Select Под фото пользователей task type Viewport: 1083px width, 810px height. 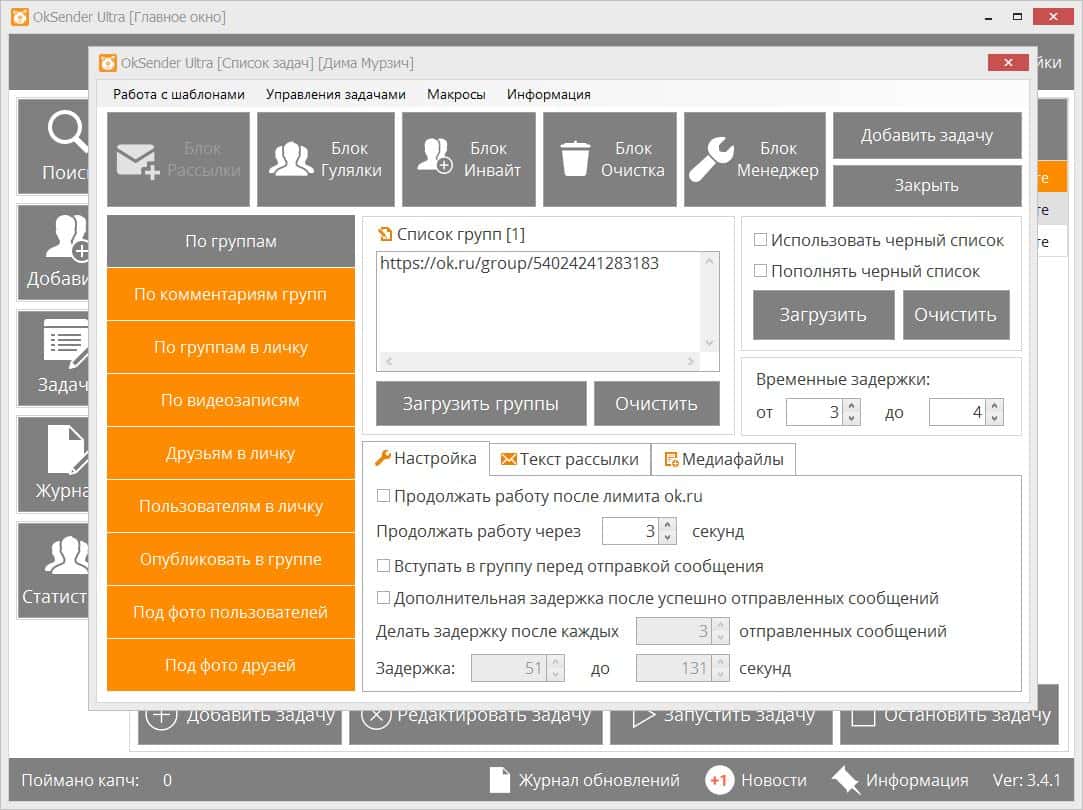(x=231, y=612)
